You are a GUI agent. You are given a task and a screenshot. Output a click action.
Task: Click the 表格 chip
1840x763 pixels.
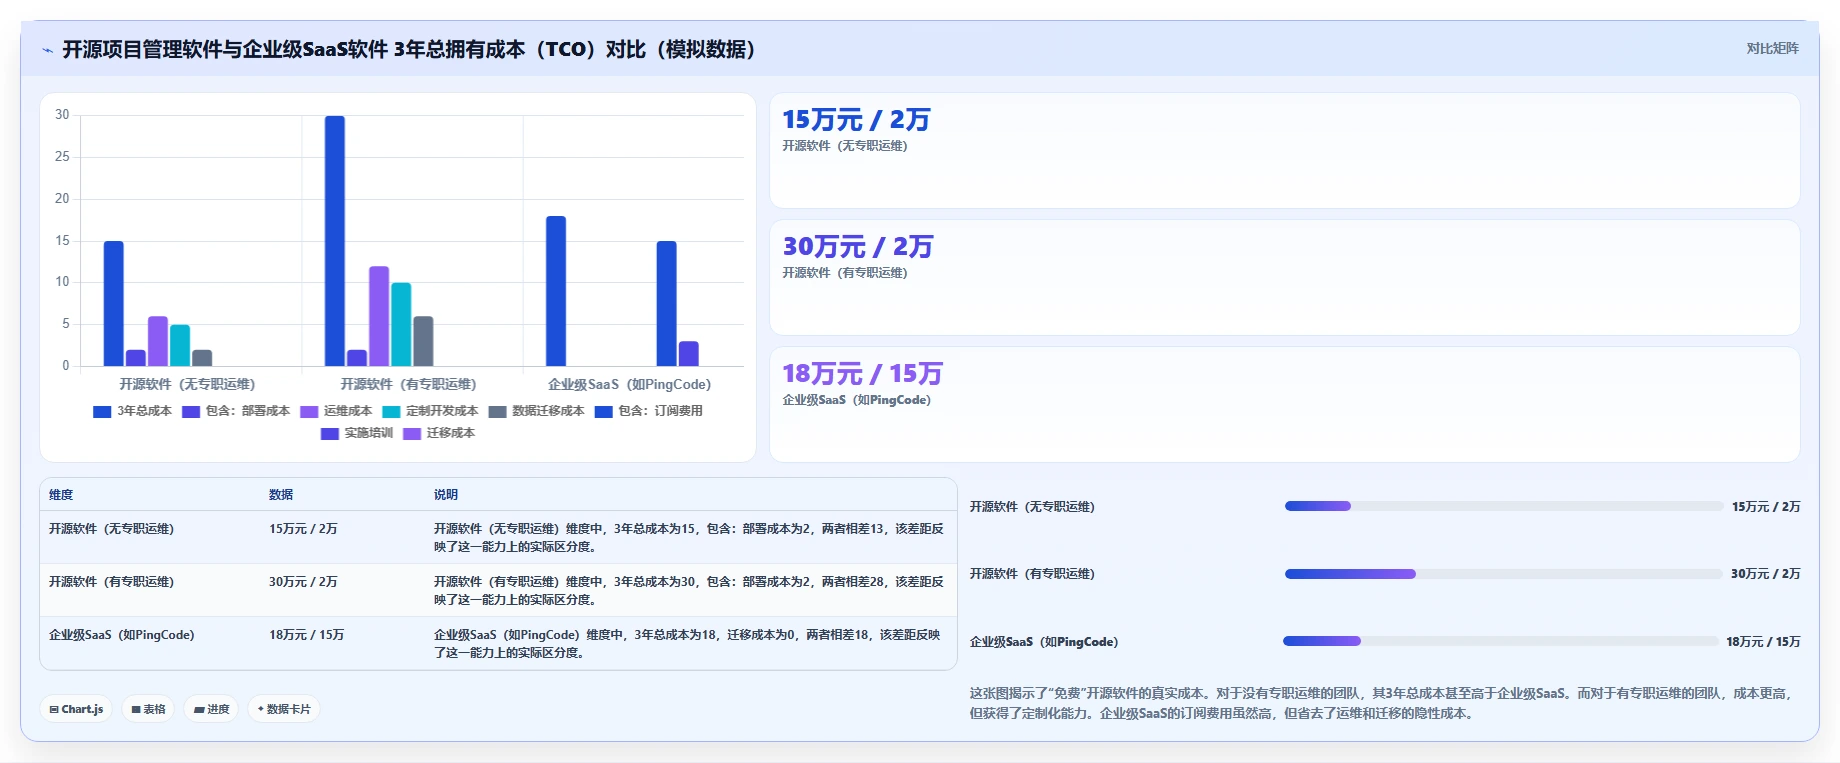click(148, 709)
